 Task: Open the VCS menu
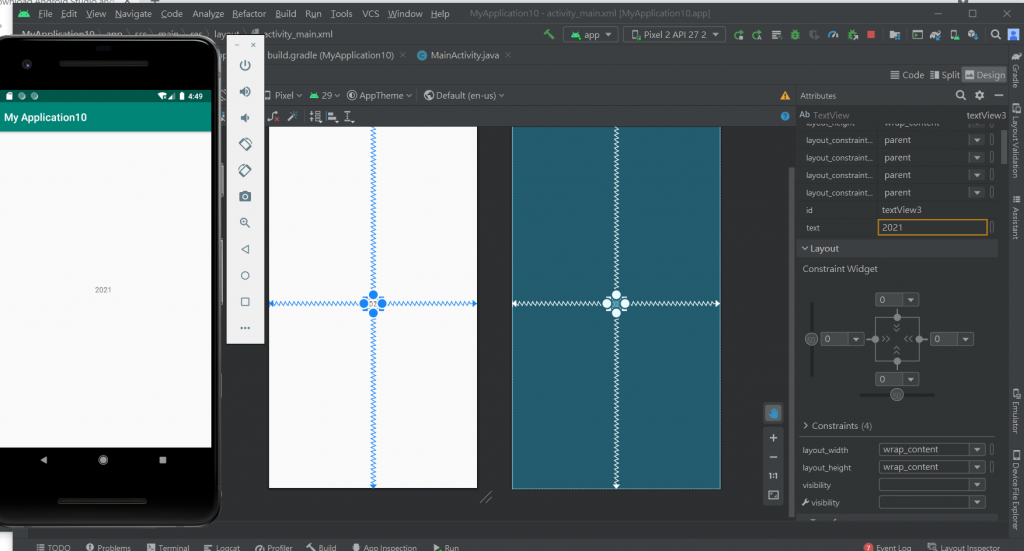[370, 14]
